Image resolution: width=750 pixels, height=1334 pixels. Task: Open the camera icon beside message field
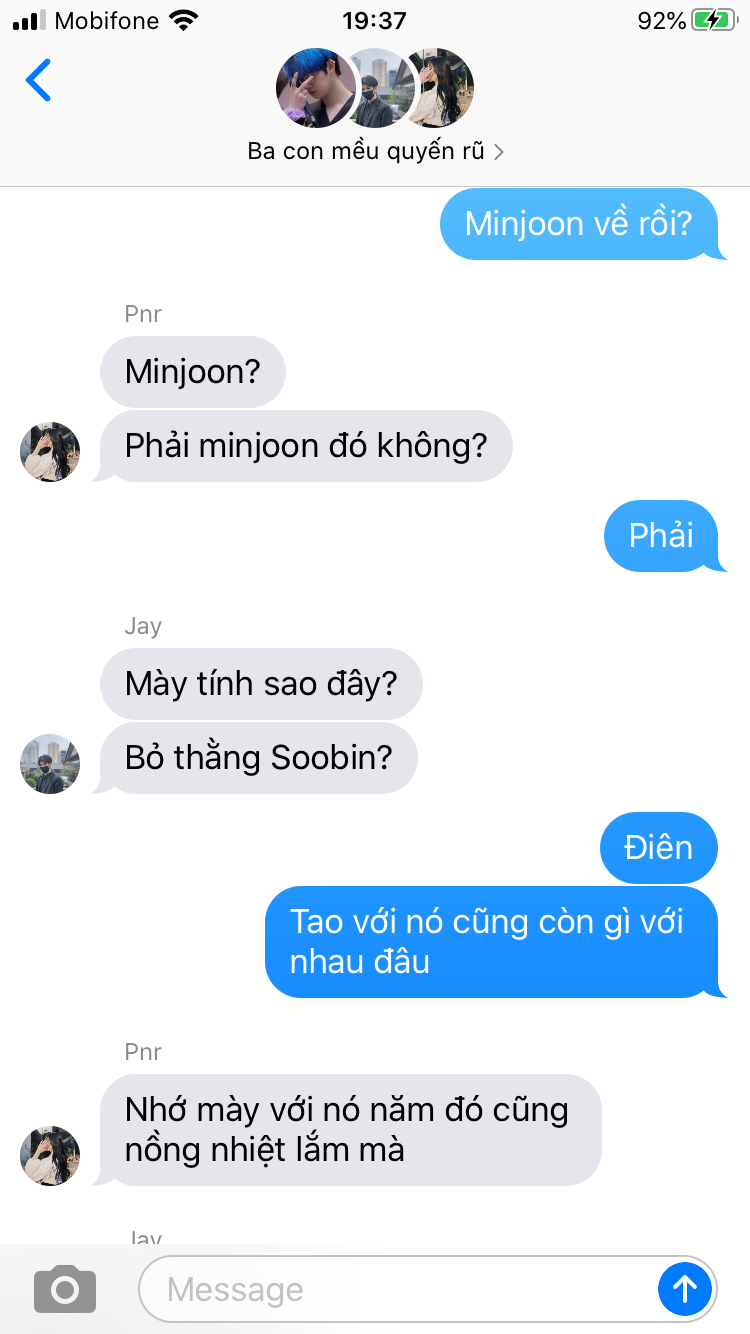coord(65,1289)
